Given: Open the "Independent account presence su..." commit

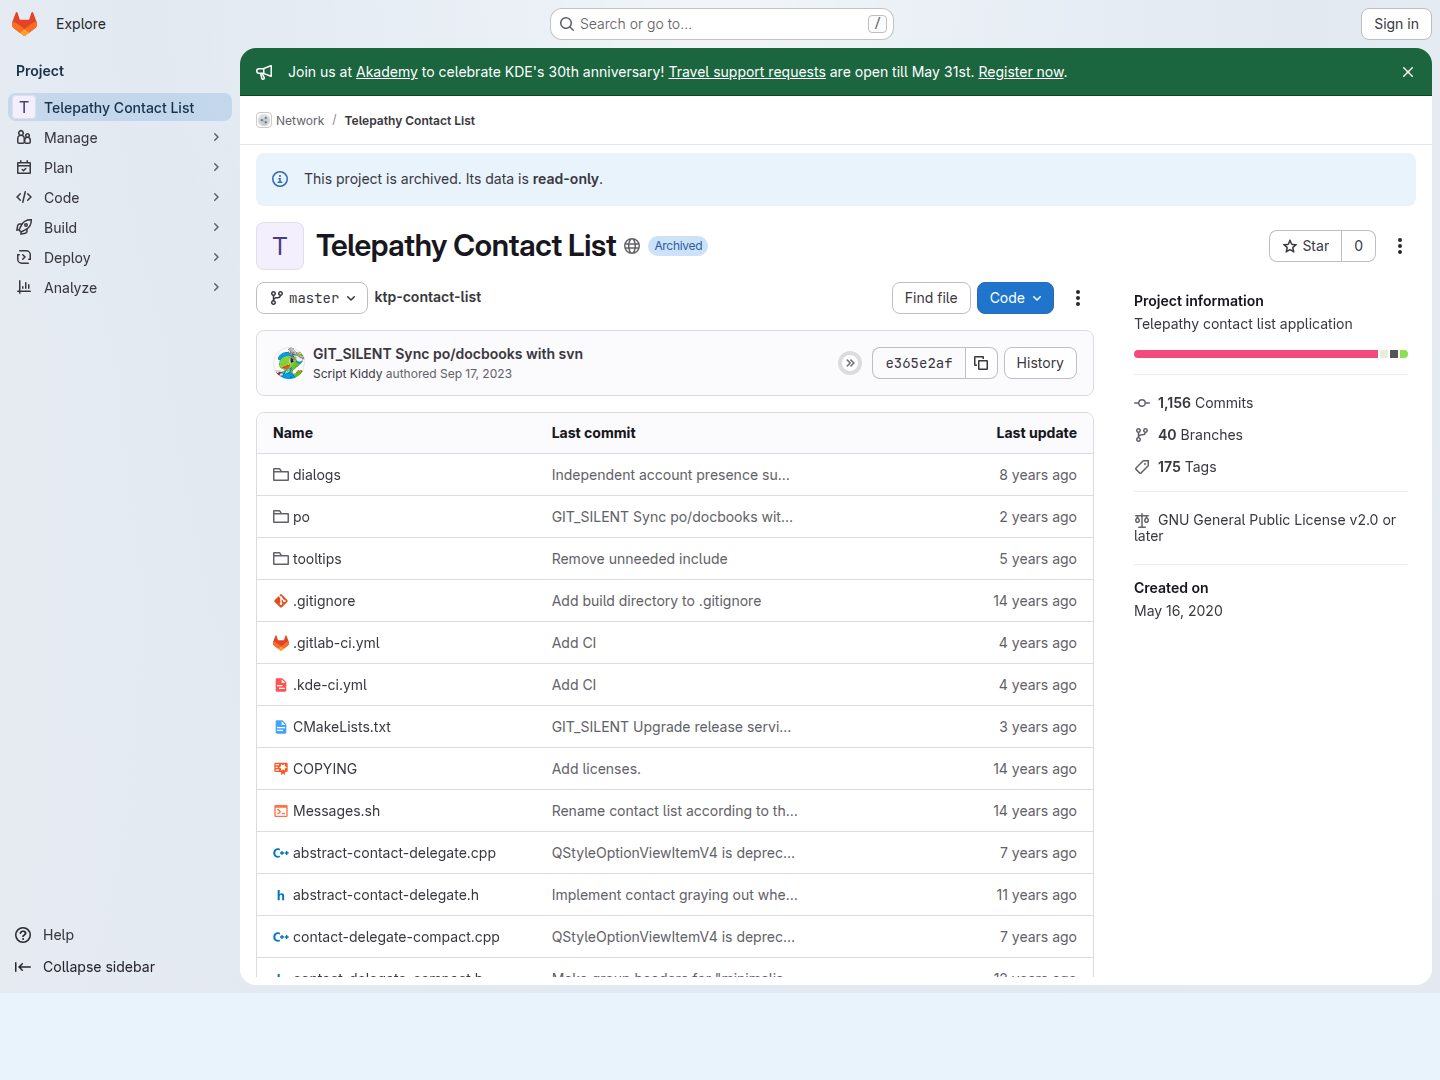Looking at the screenshot, I should tap(671, 475).
